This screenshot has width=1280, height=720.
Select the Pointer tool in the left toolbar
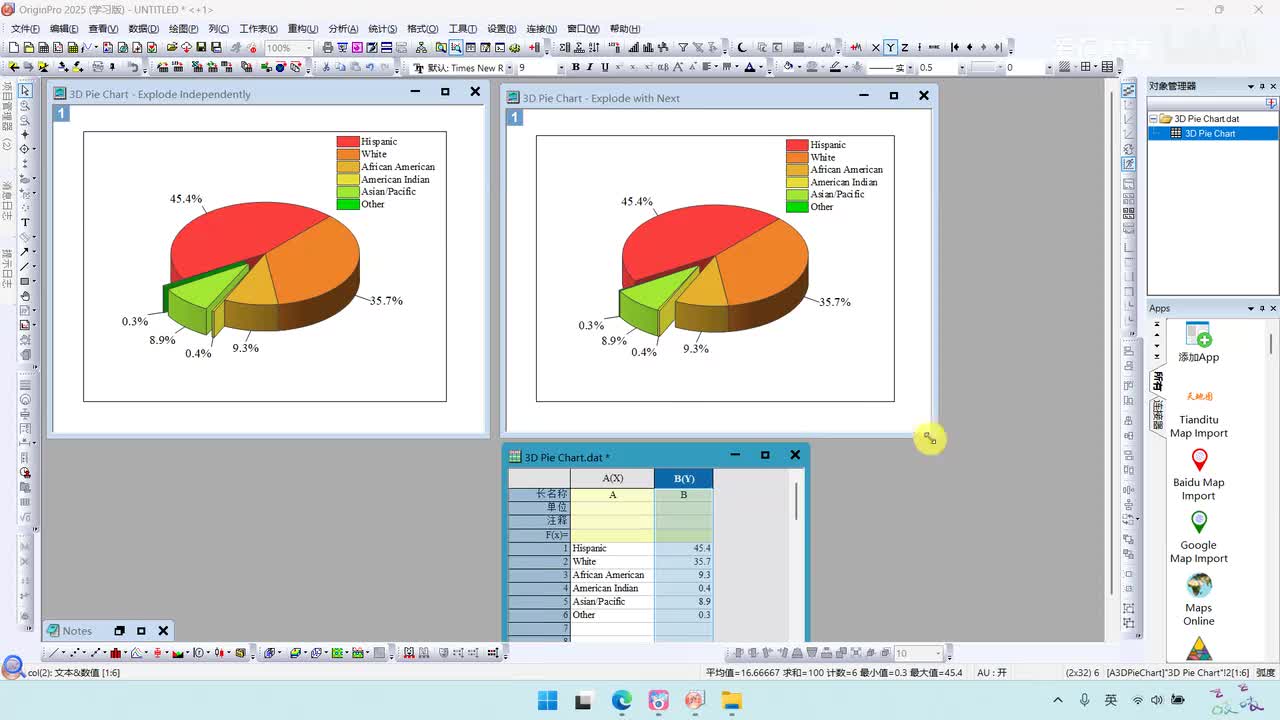[25, 91]
